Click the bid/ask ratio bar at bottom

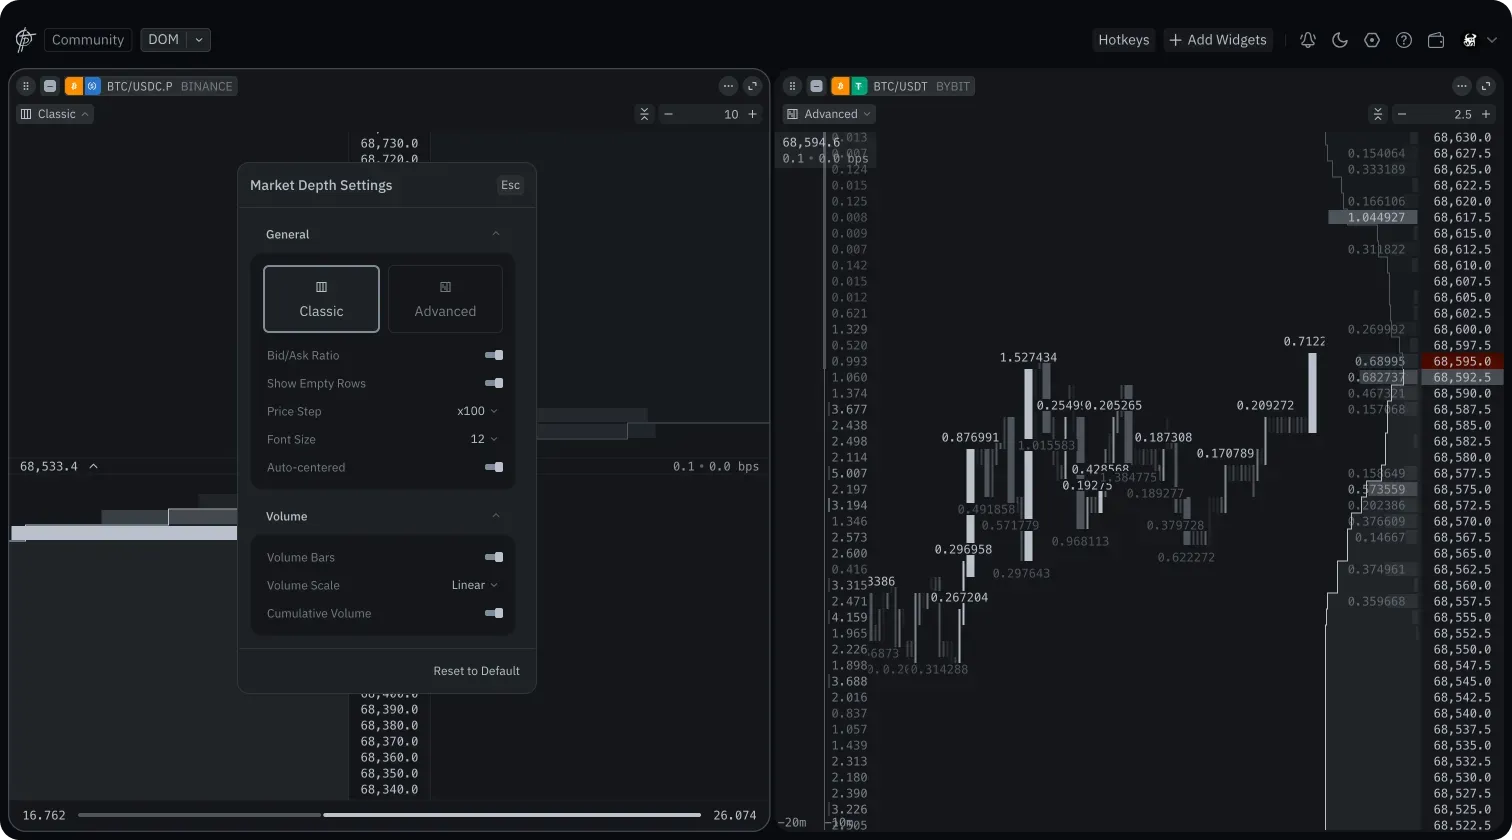pos(389,815)
